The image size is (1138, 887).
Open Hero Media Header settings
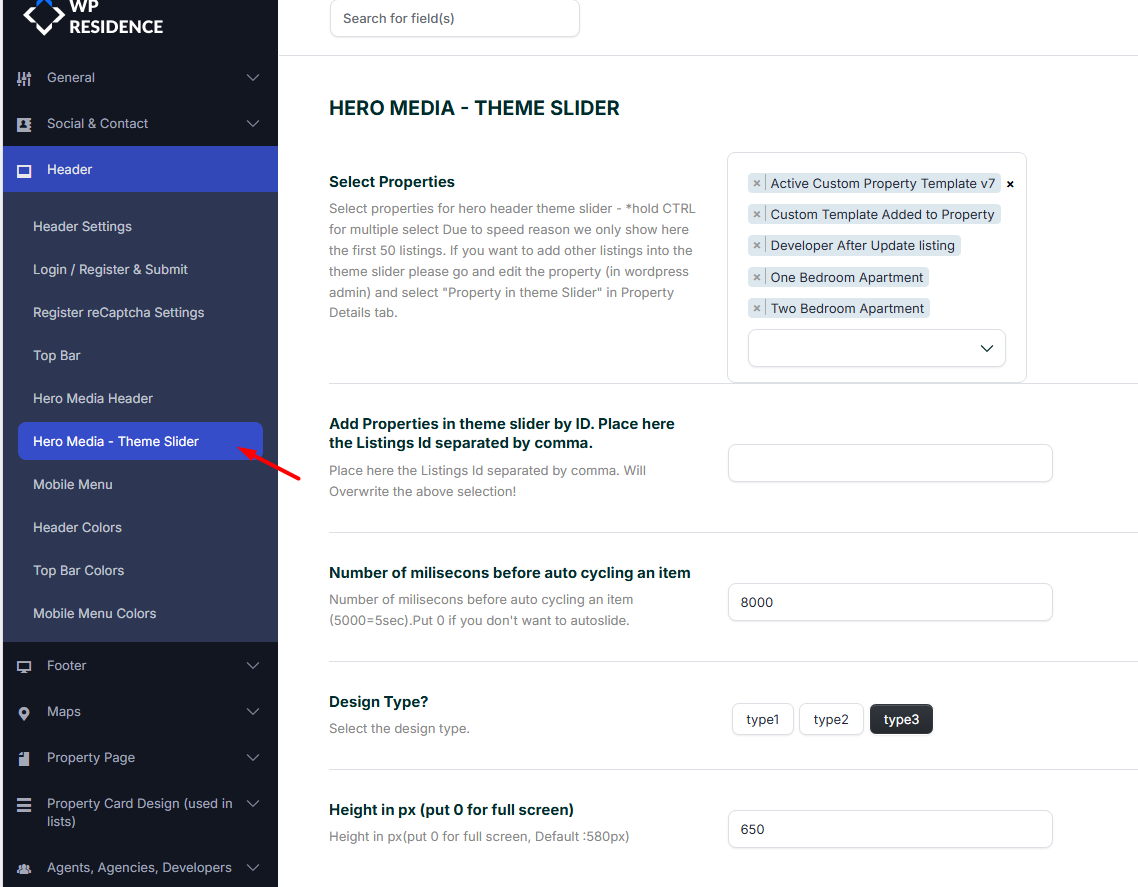(93, 398)
